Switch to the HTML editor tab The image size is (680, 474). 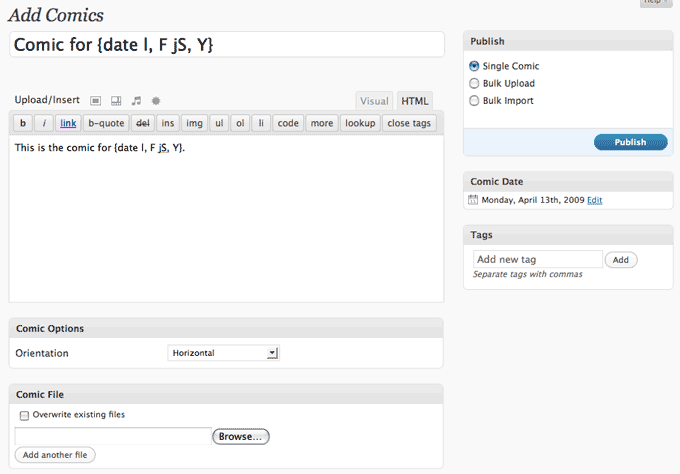[x=415, y=101]
